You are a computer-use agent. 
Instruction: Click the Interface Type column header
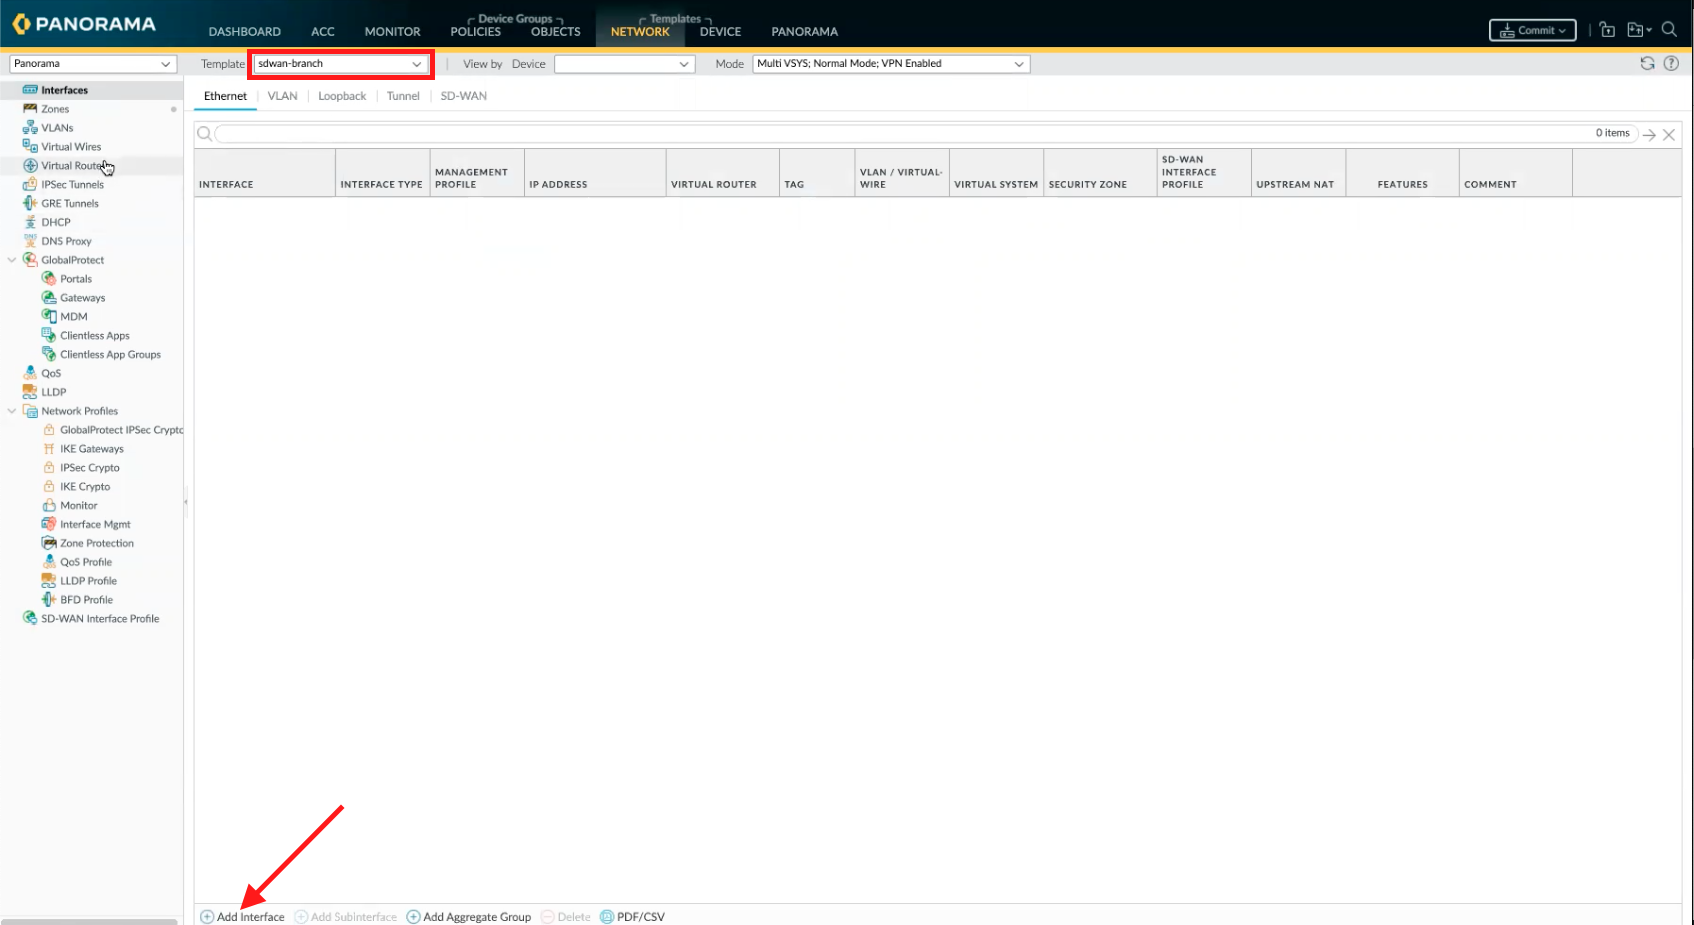coord(382,173)
